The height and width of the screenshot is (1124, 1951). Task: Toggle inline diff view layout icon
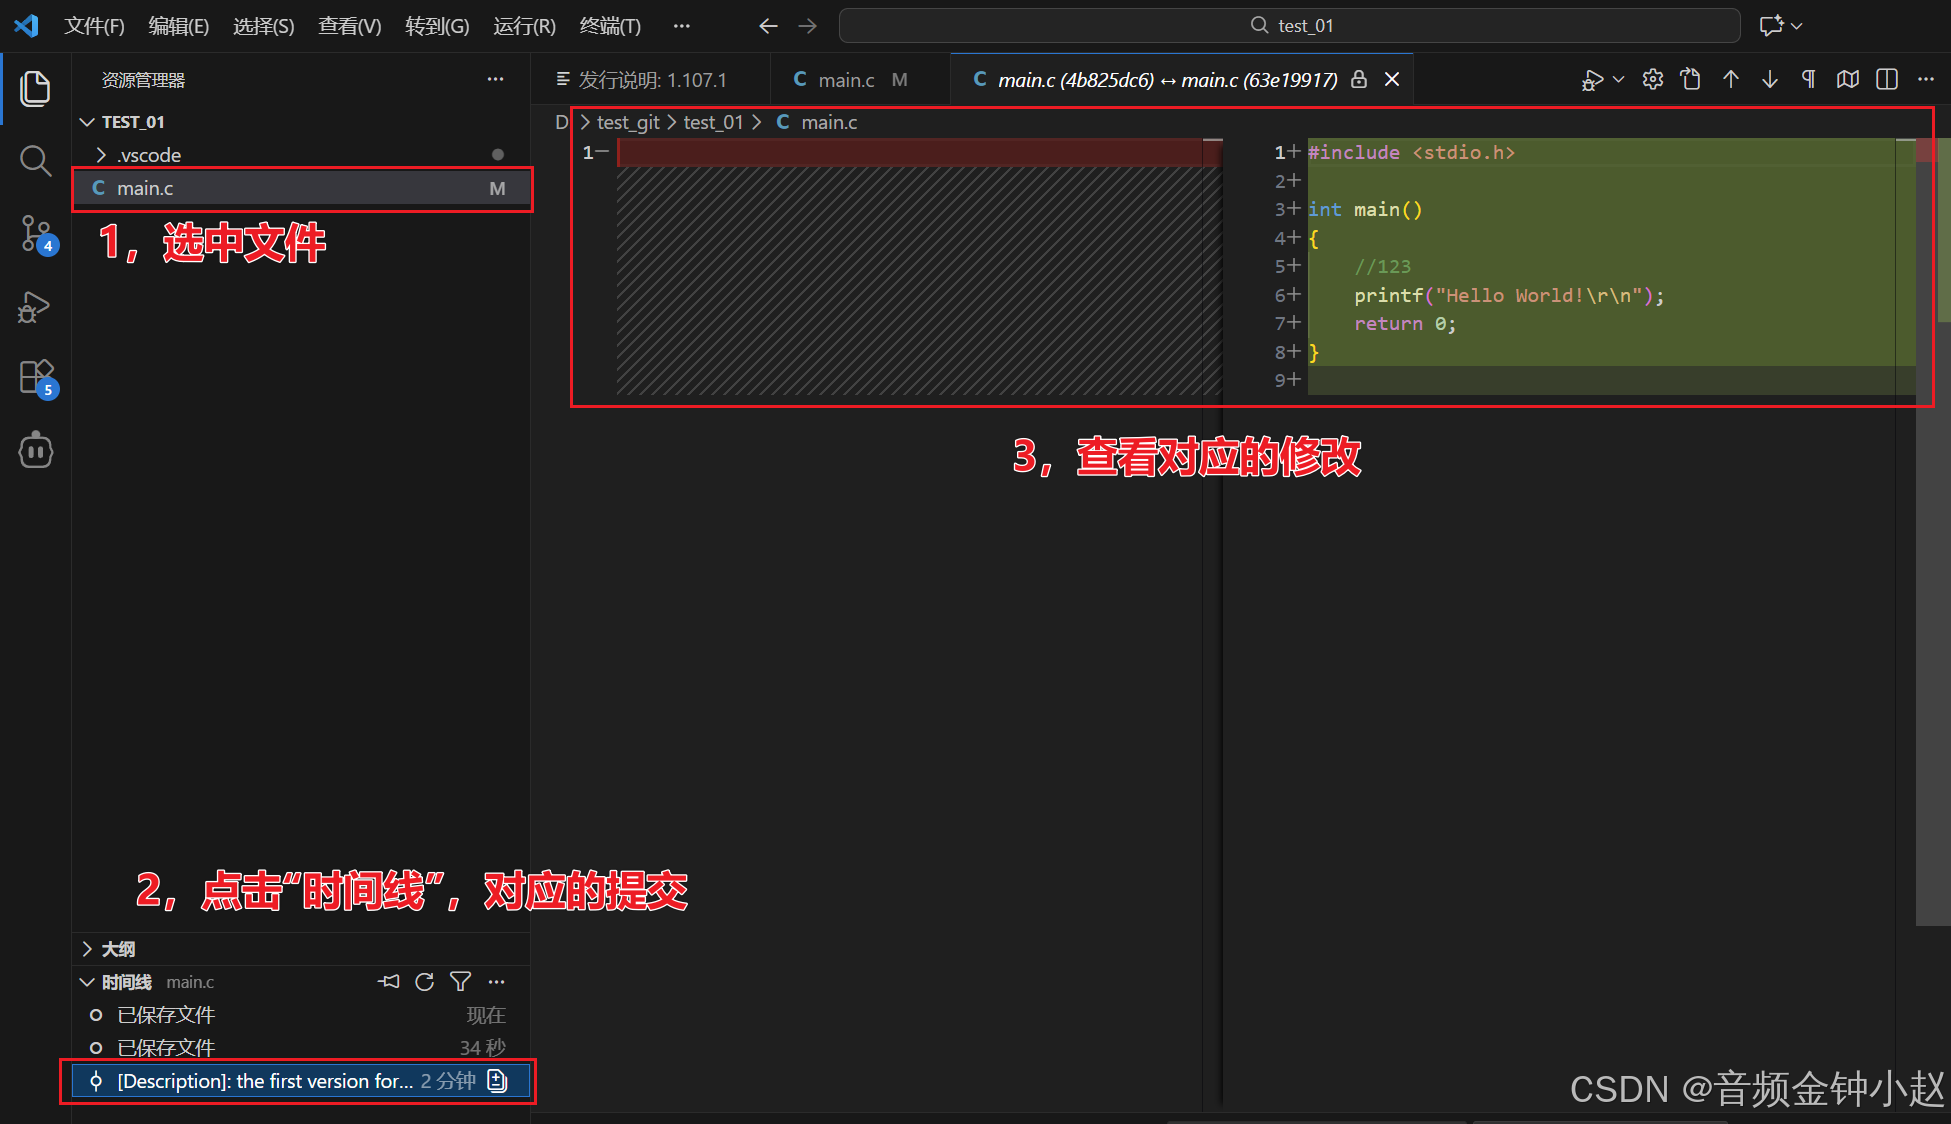pyautogui.click(x=1887, y=80)
